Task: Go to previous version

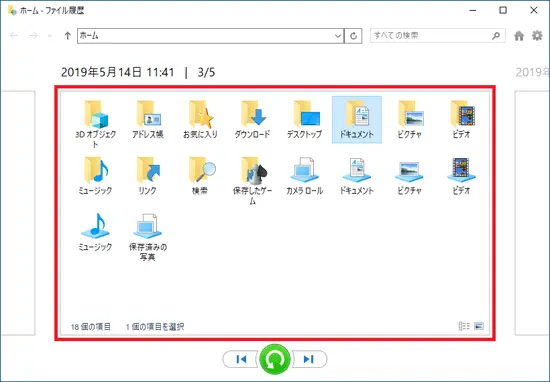Action: [x=241, y=359]
